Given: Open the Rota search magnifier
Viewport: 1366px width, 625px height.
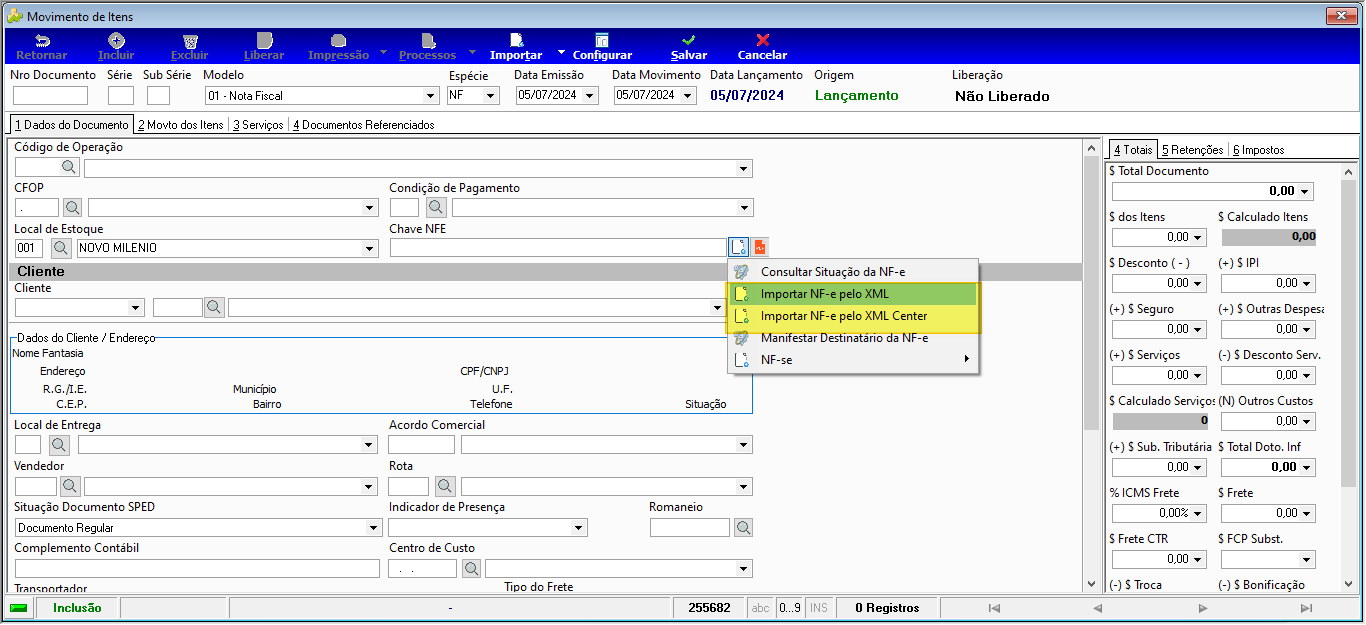Looking at the screenshot, I should tap(445, 486).
